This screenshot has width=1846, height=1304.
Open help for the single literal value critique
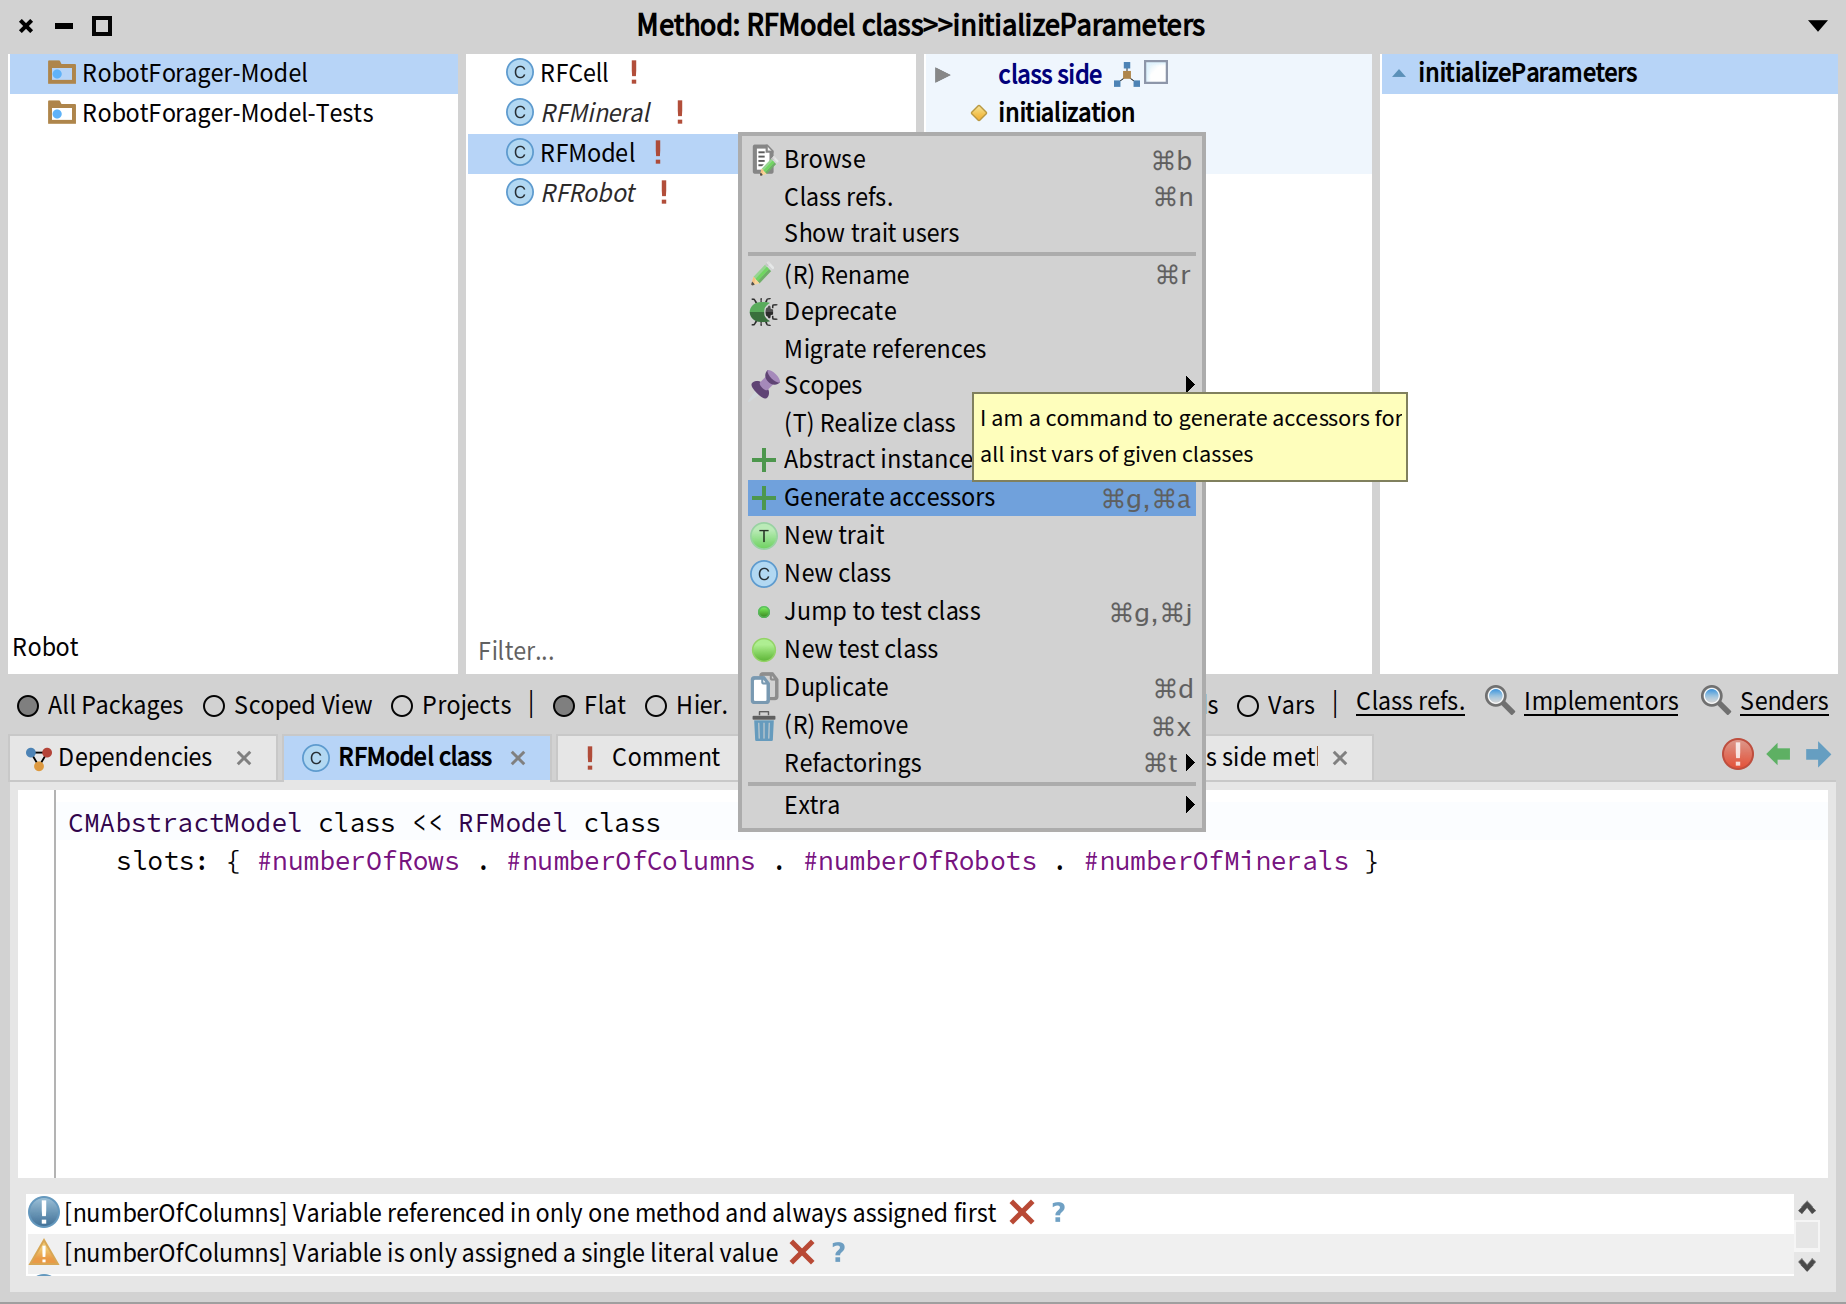click(x=838, y=1252)
